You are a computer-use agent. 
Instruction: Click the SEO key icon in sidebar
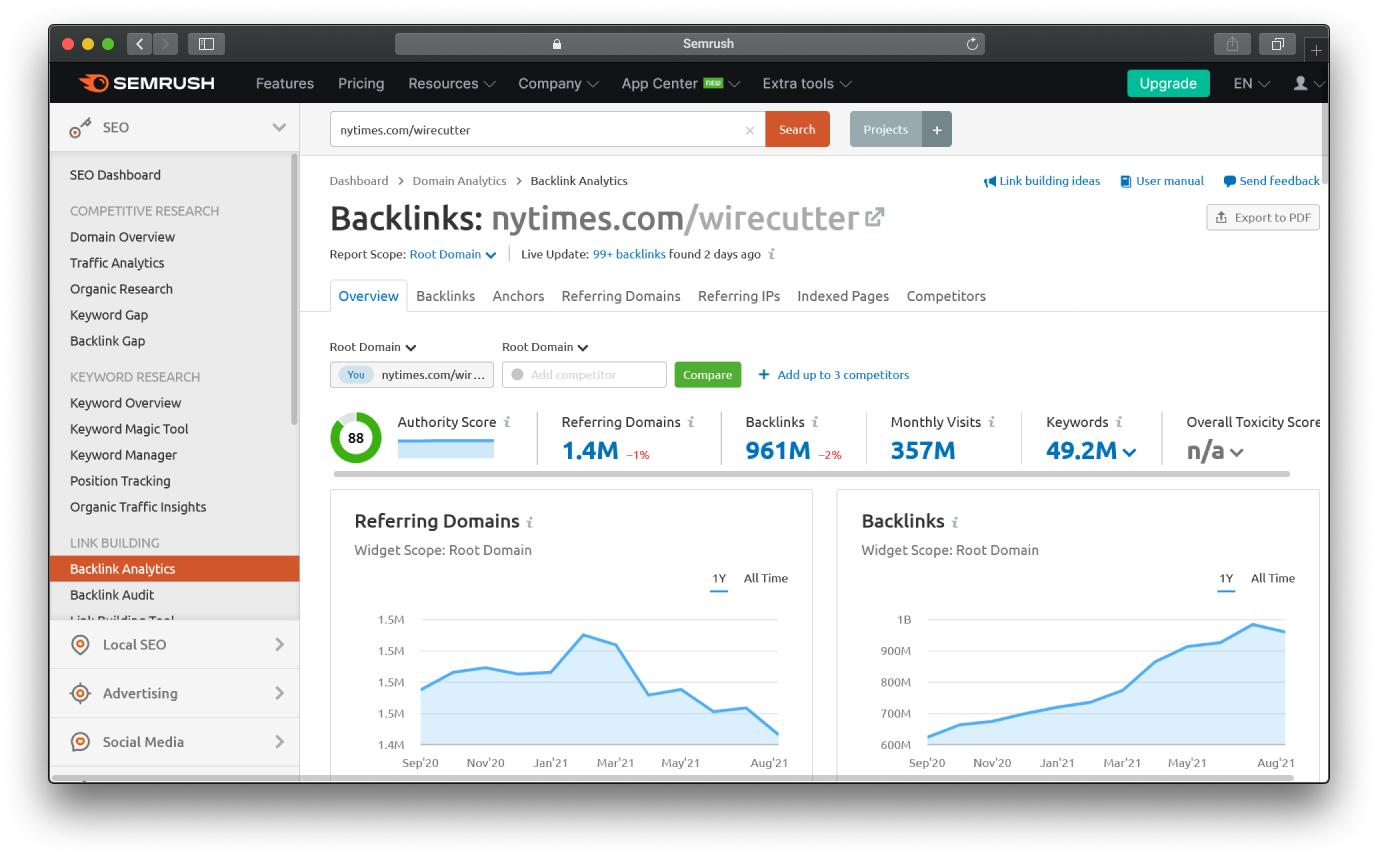(x=80, y=127)
